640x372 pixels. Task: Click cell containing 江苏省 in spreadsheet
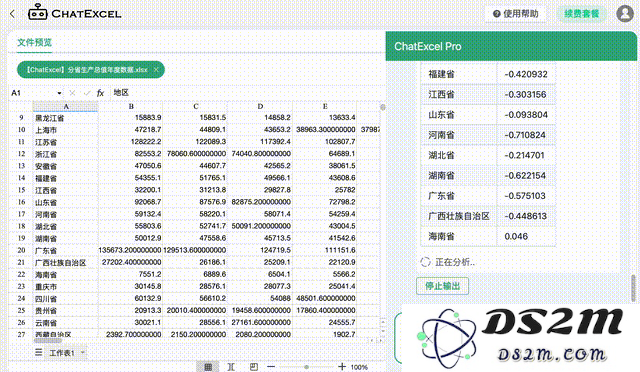coord(65,142)
